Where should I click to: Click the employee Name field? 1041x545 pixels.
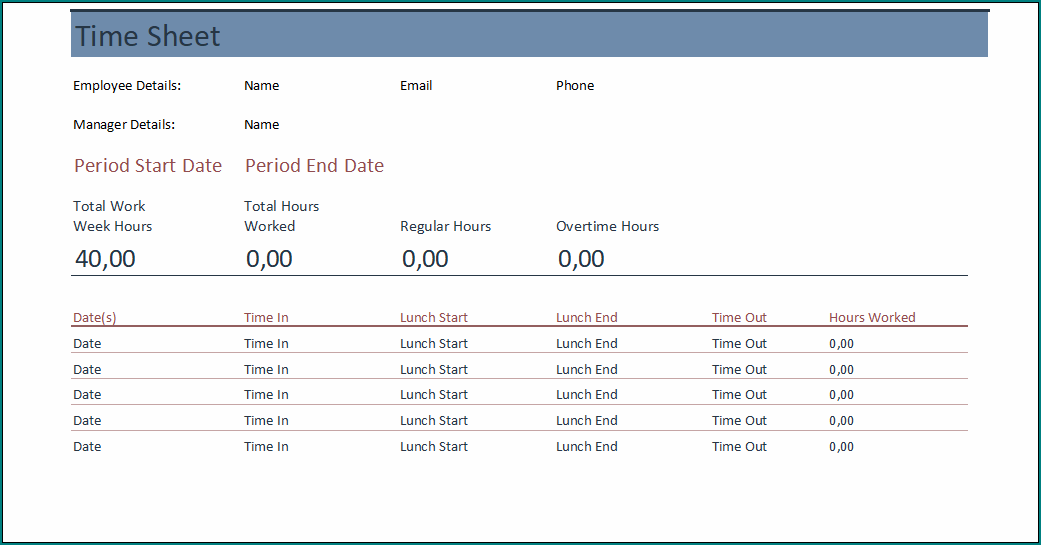click(262, 86)
